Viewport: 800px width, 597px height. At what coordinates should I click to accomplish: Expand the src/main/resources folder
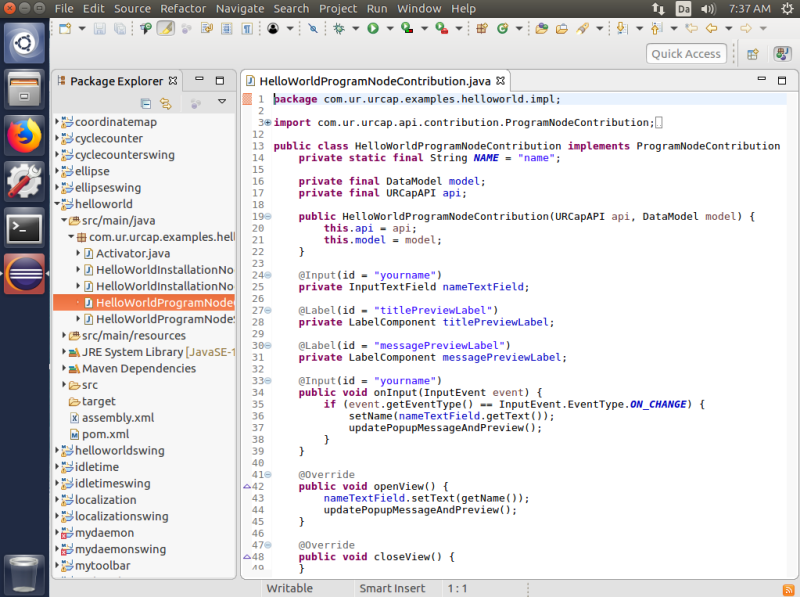tap(64, 335)
